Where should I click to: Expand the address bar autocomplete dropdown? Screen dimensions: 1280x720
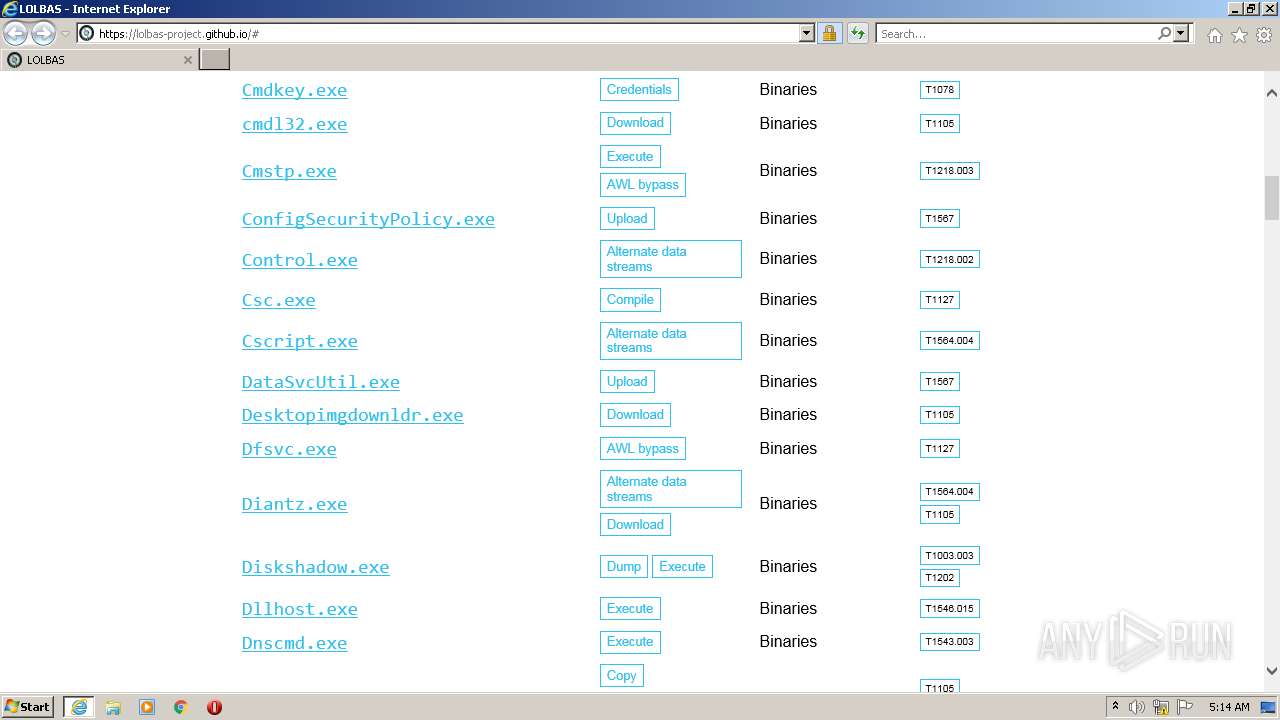click(807, 34)
